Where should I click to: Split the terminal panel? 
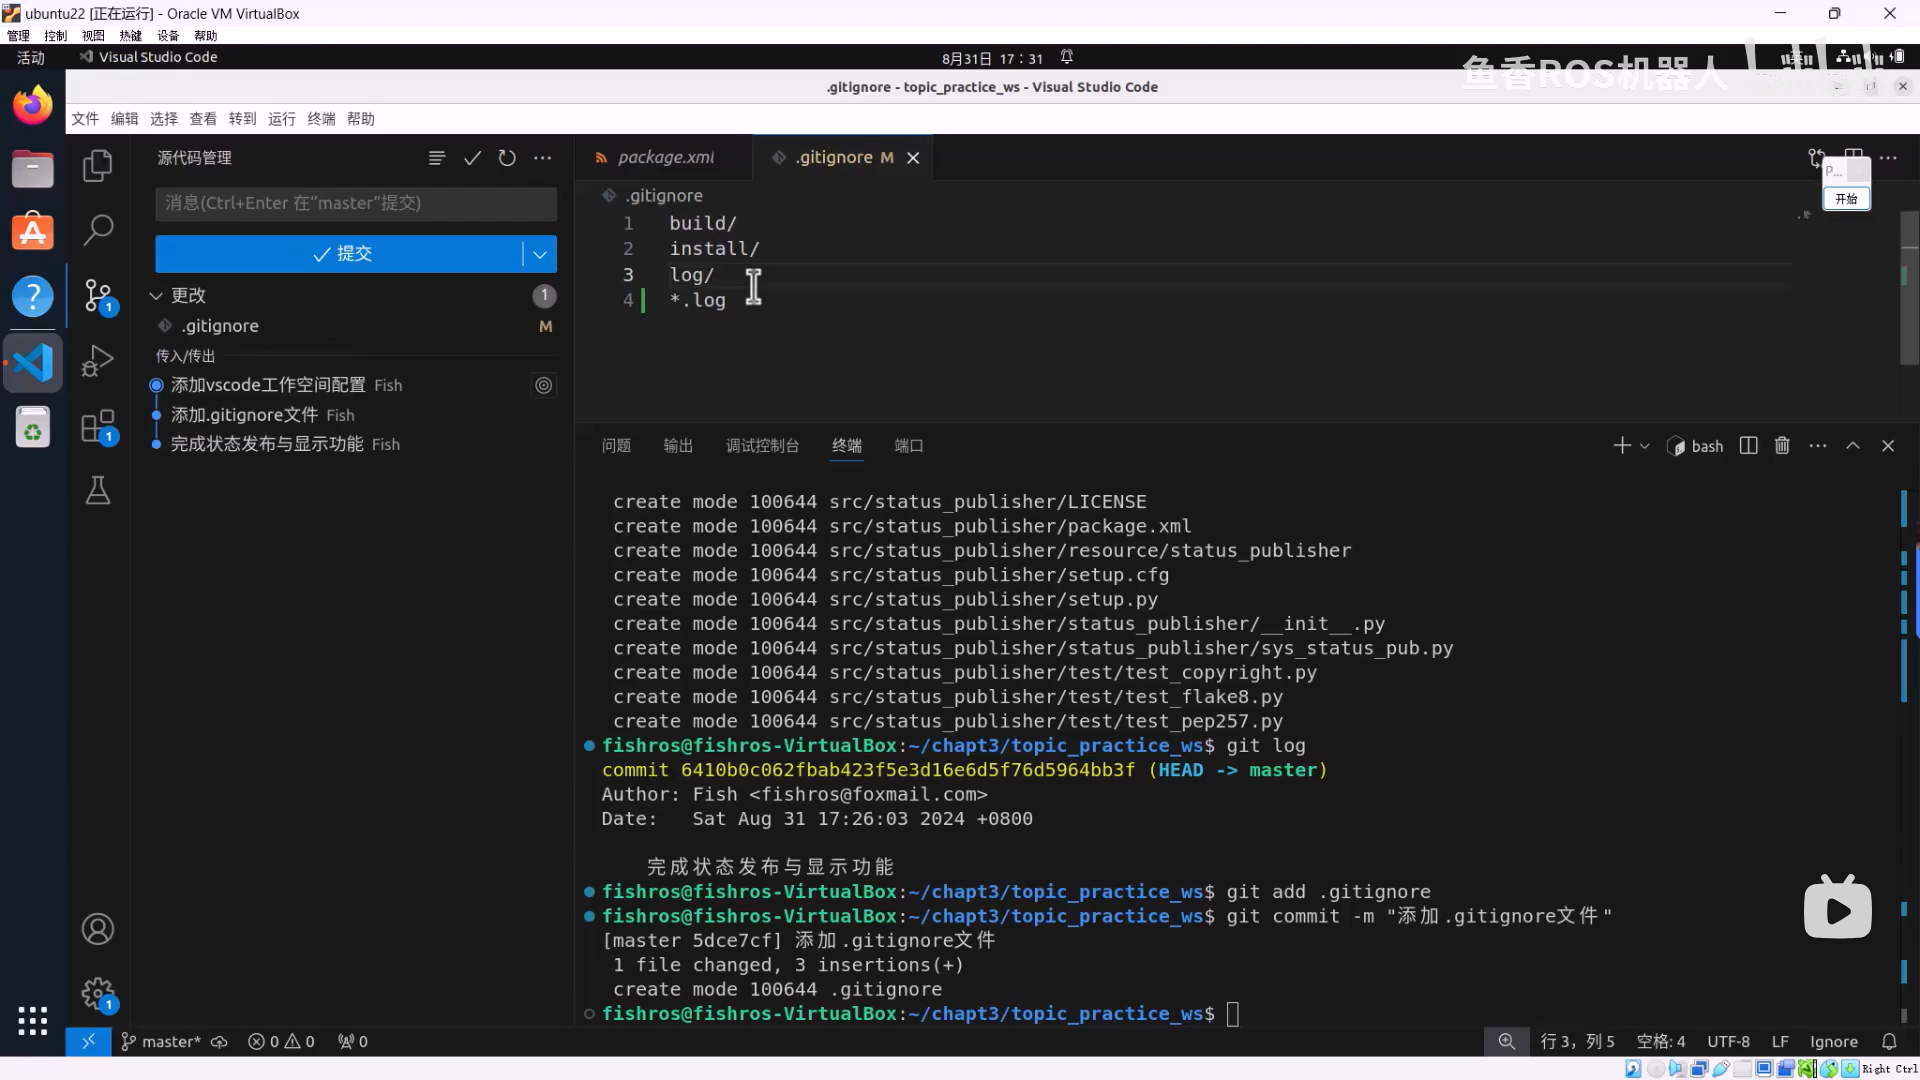tap(1748, 446)
